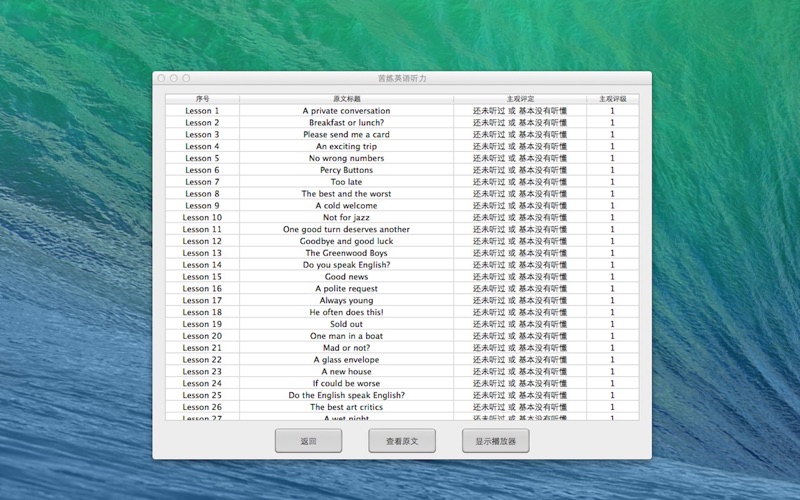Sort by the 主观评级 column header
The image size is (800, 500).
pyautogui.click(x=612, y=99)
